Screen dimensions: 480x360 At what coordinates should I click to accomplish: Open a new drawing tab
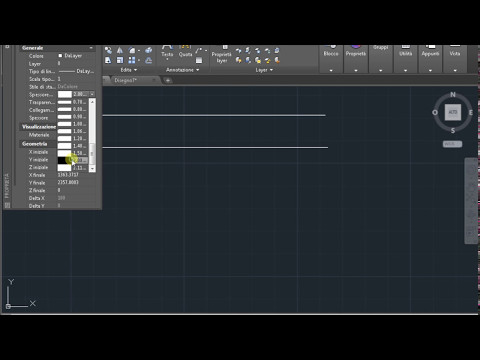tap(168, 80)
